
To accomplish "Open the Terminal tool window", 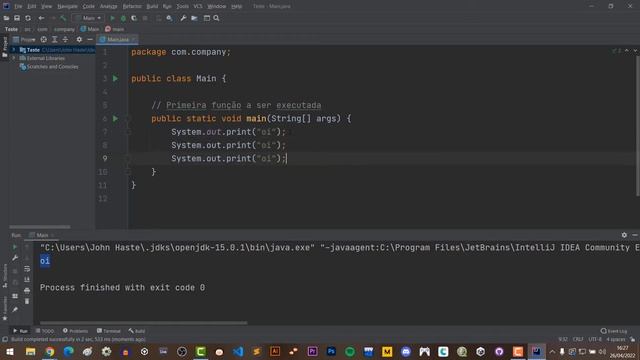I will click(x=109, y=331).
